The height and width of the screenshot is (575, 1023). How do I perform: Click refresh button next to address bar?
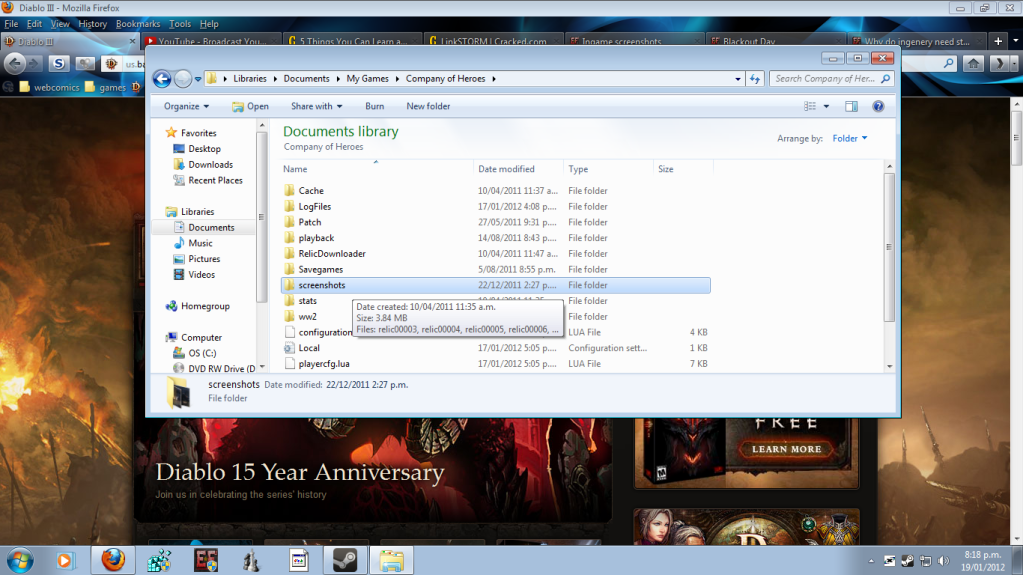[755, 79]
